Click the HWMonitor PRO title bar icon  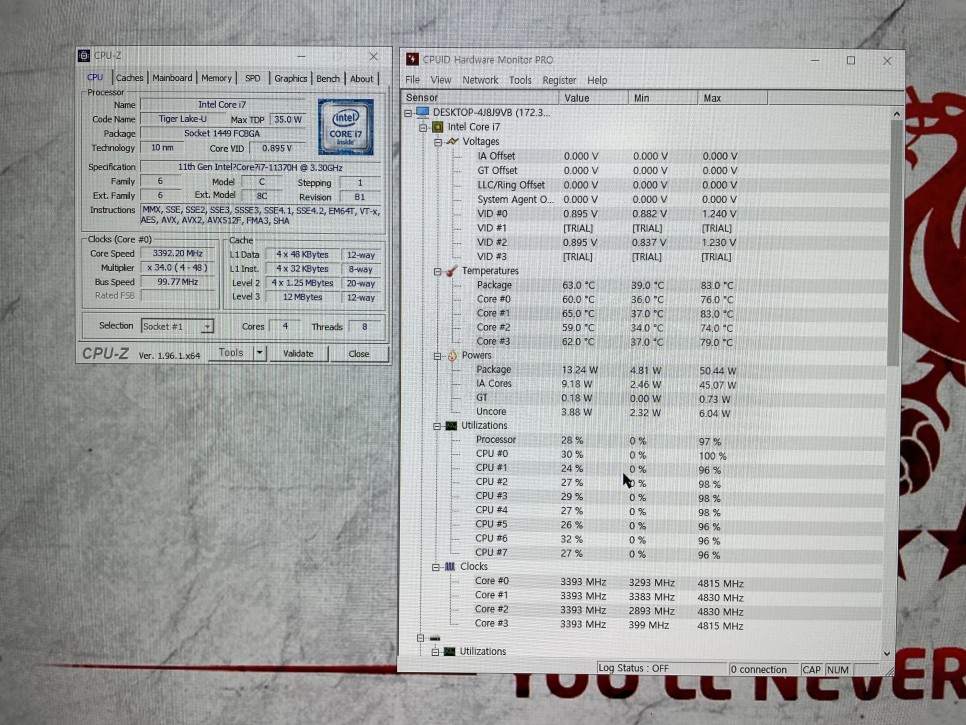412,60
